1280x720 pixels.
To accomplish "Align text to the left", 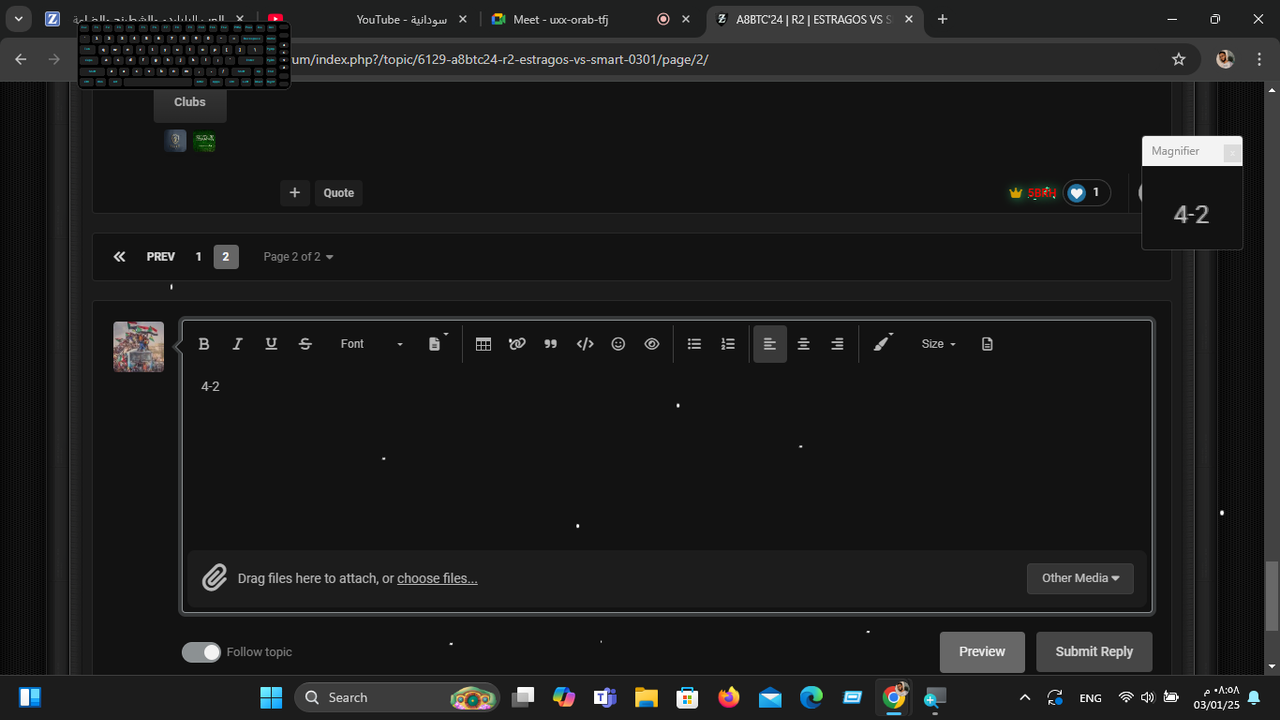I will [770, 344].
